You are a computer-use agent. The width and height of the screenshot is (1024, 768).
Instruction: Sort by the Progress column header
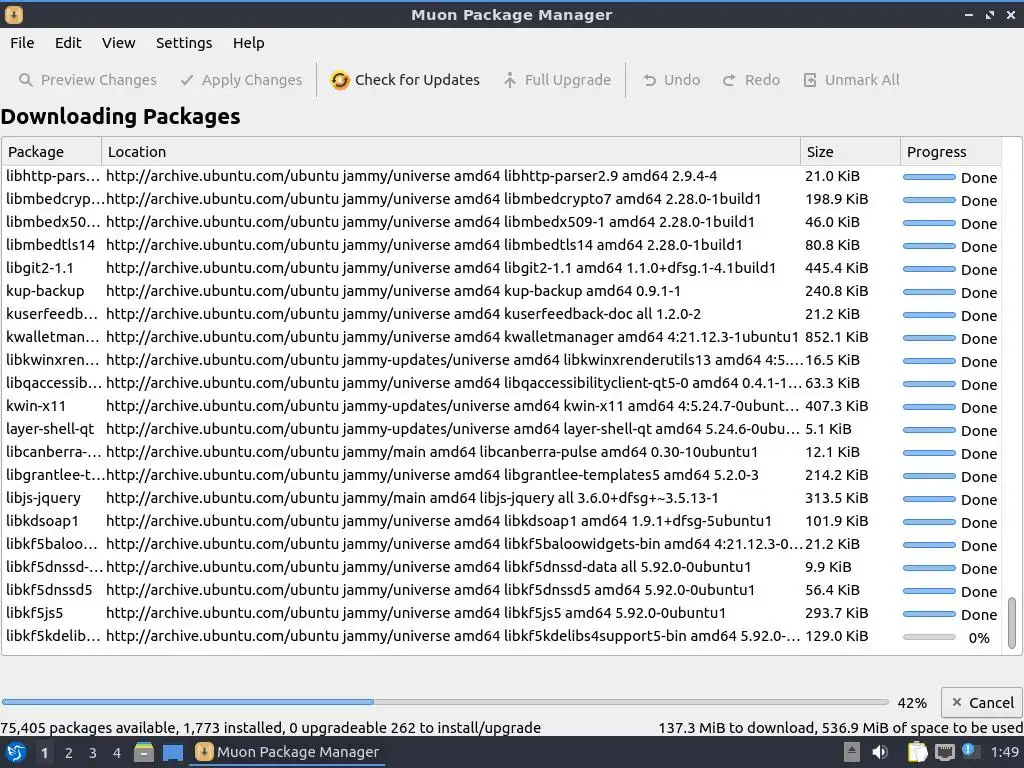[x=951, y=152]
